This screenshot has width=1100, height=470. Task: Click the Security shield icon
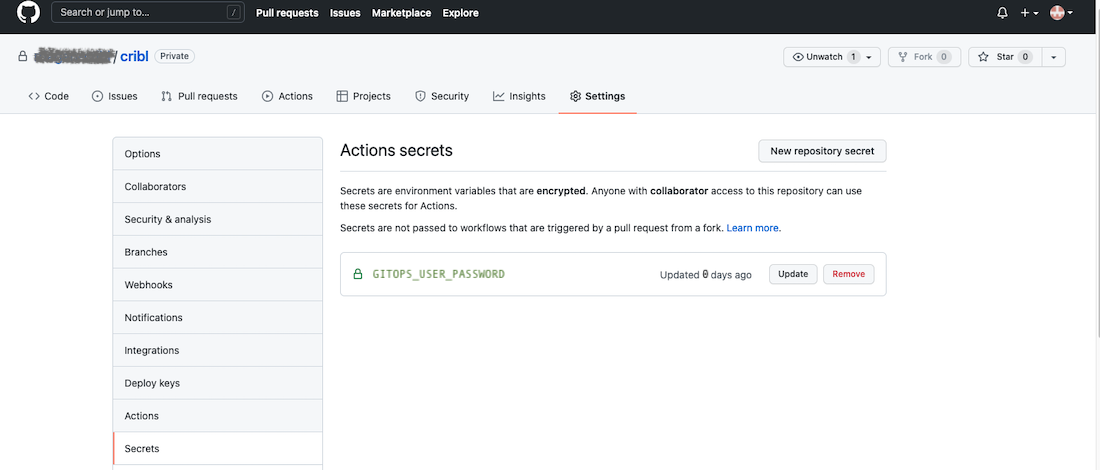pos(420,96)
